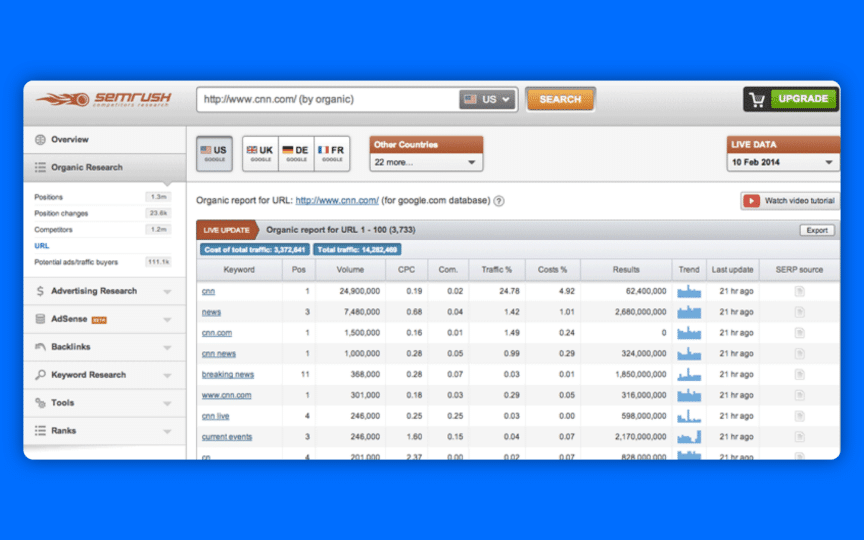This screenshot has width=864, height=540.
Task: Expand the Ranks section
Action: (168, 431)
